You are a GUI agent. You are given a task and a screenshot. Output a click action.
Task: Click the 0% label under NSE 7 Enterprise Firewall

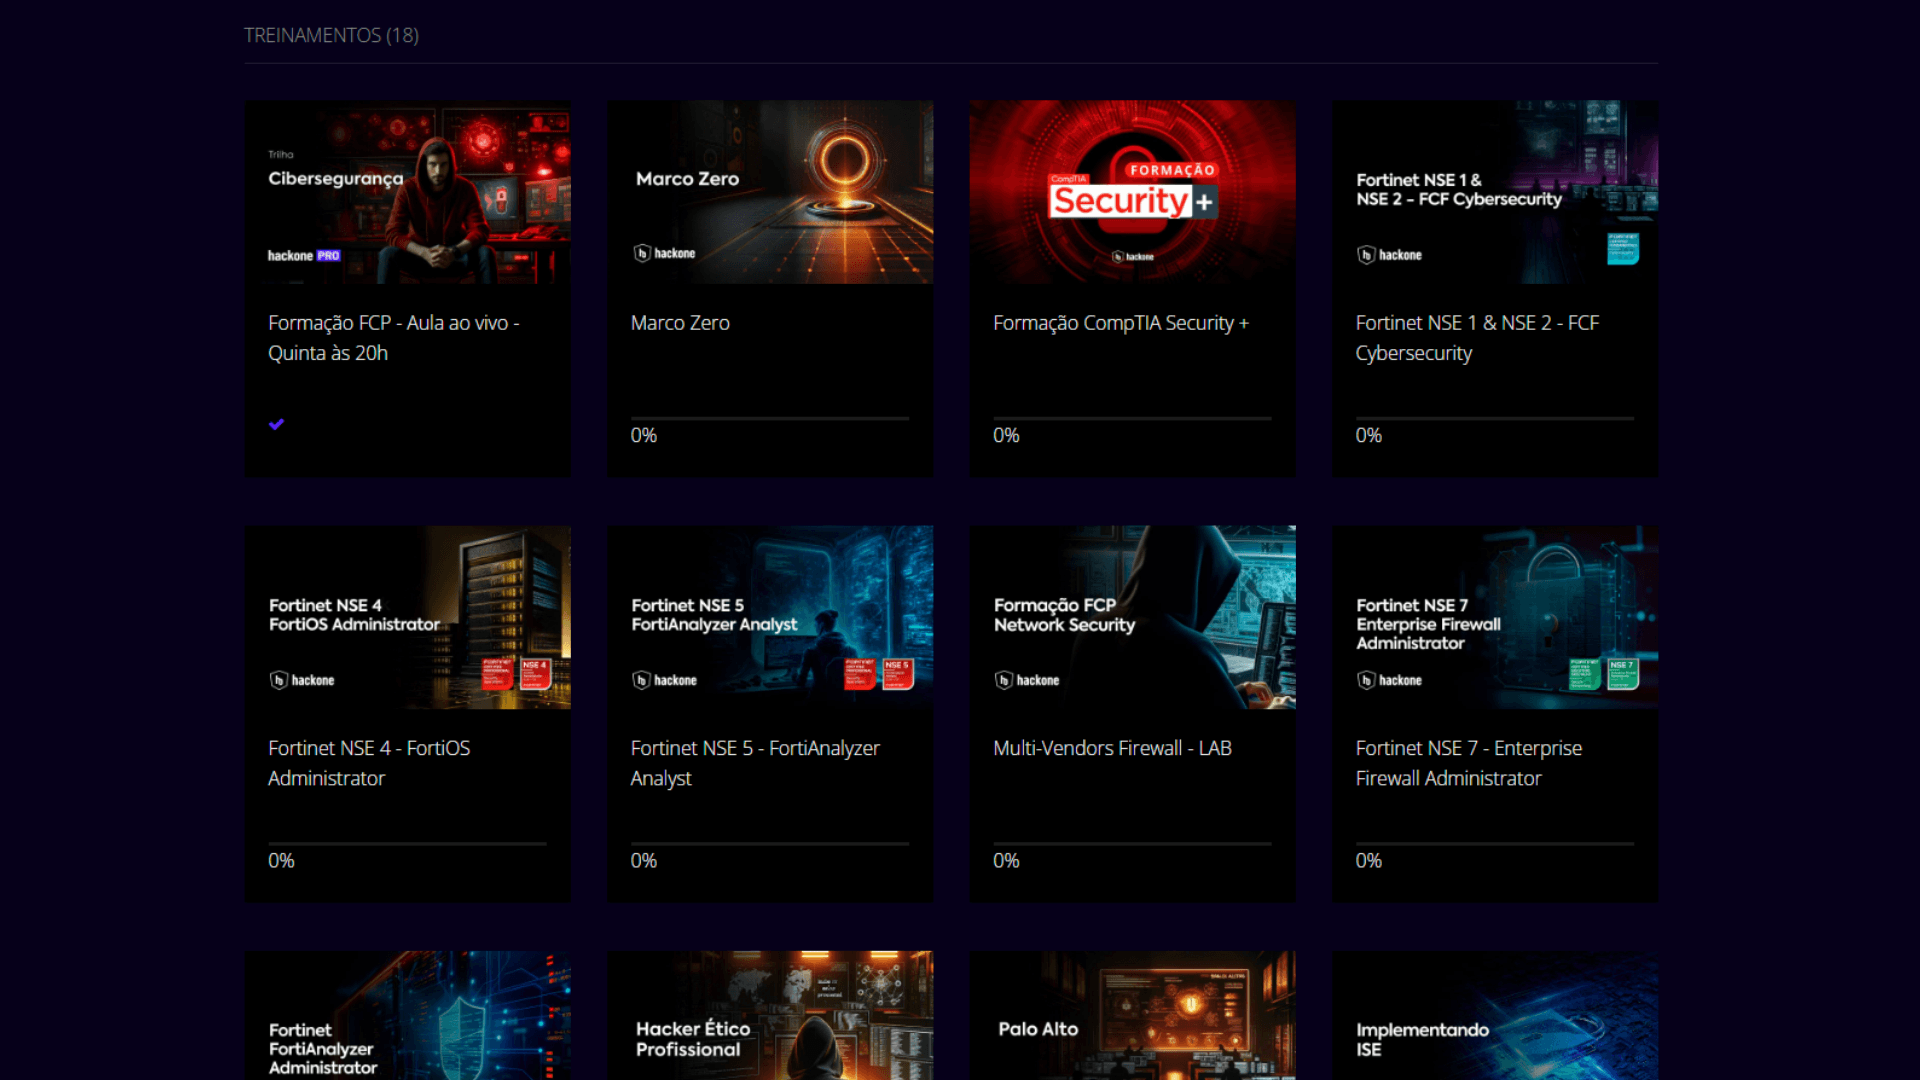(1369, 861)
